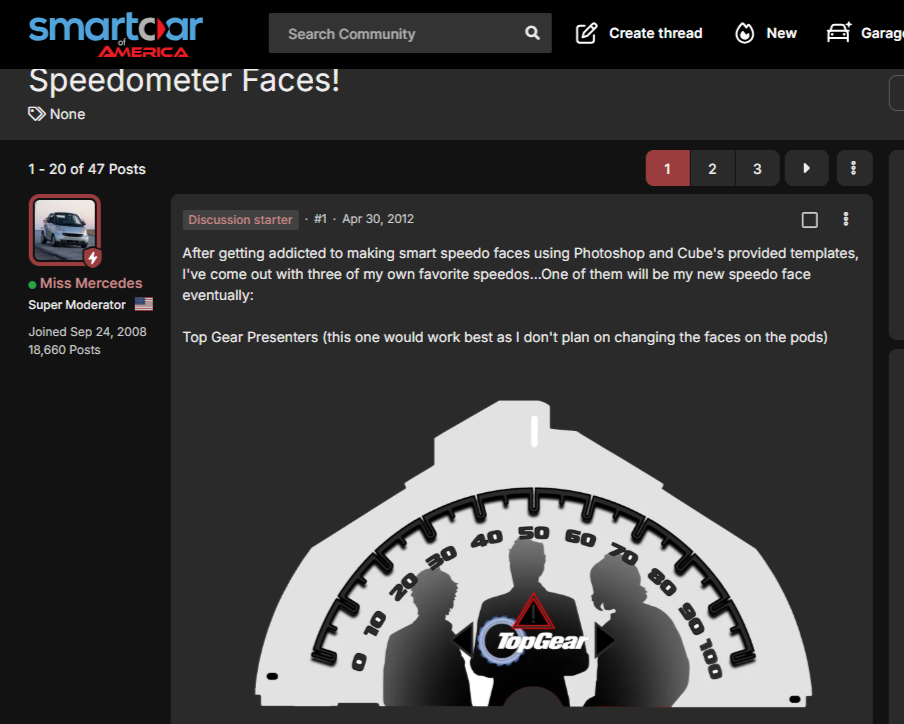Image resolution: width=904 pixels, height=724 pixels.
Task: Click Miss Mercedes avatar picture
Action: (x=65, y=228)
